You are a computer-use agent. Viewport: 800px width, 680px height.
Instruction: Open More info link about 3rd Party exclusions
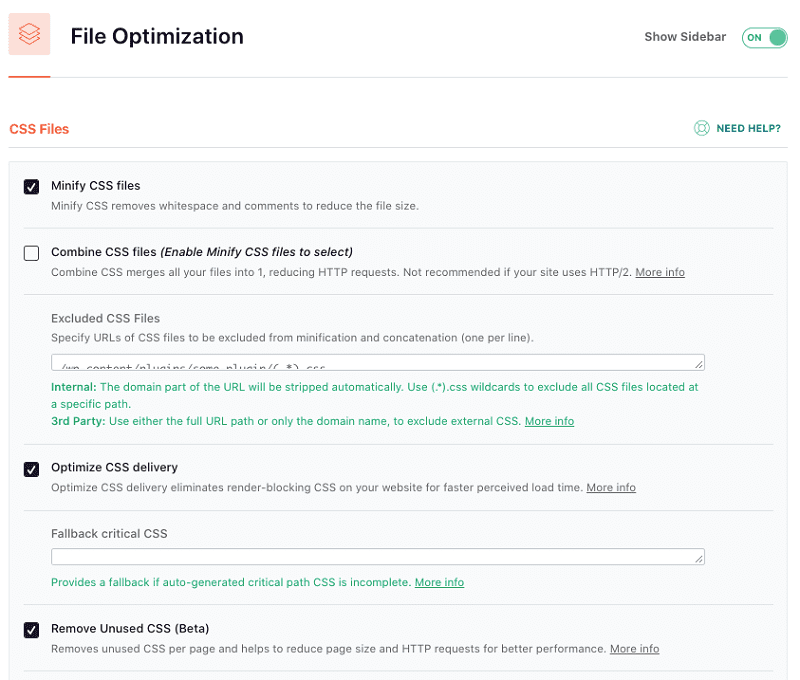[x=549, y=421]
